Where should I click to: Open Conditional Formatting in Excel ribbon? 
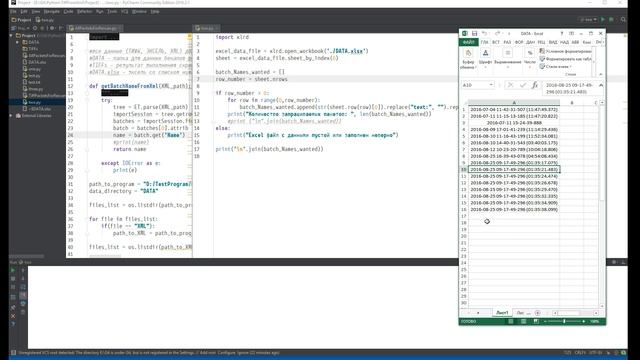tap(565, 51)
